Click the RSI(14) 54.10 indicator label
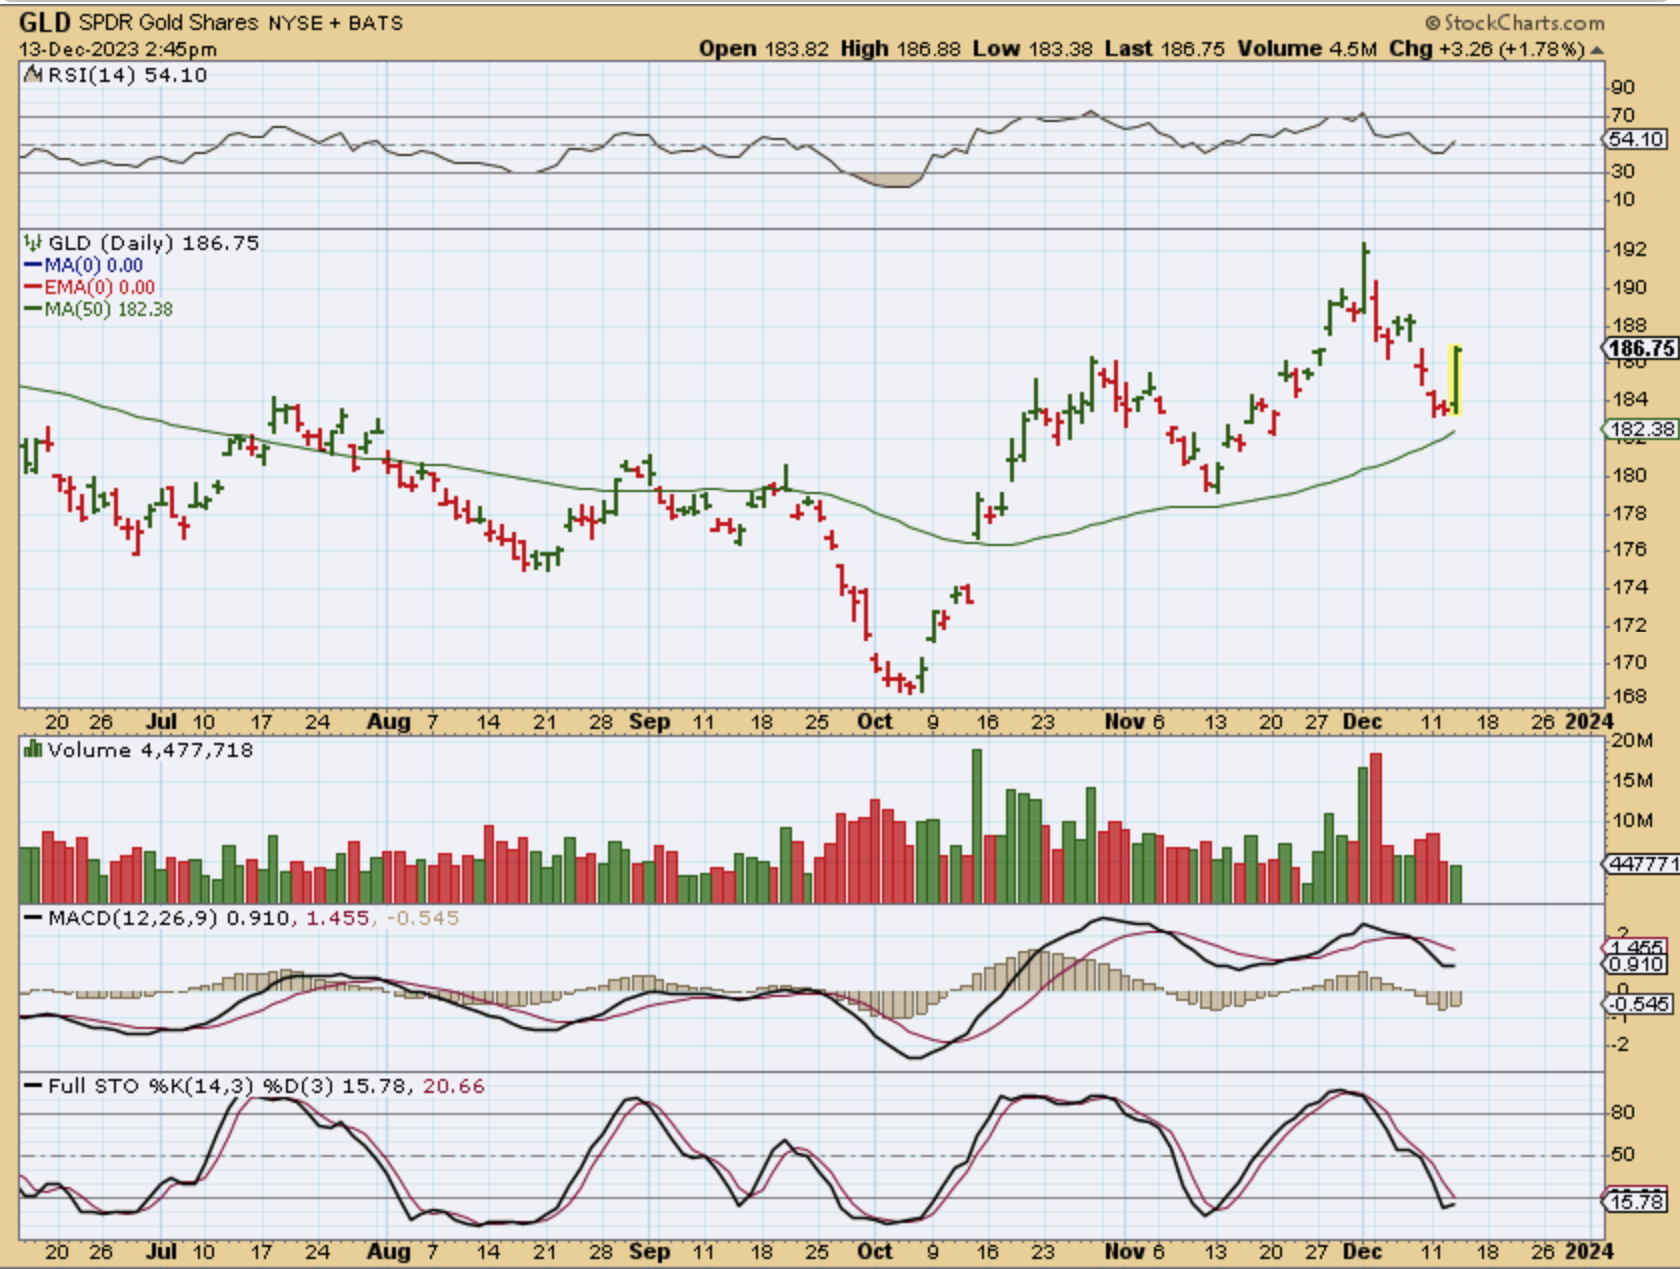The width and height of the screenshot is (1680, 1269). [x=127, y=75]
